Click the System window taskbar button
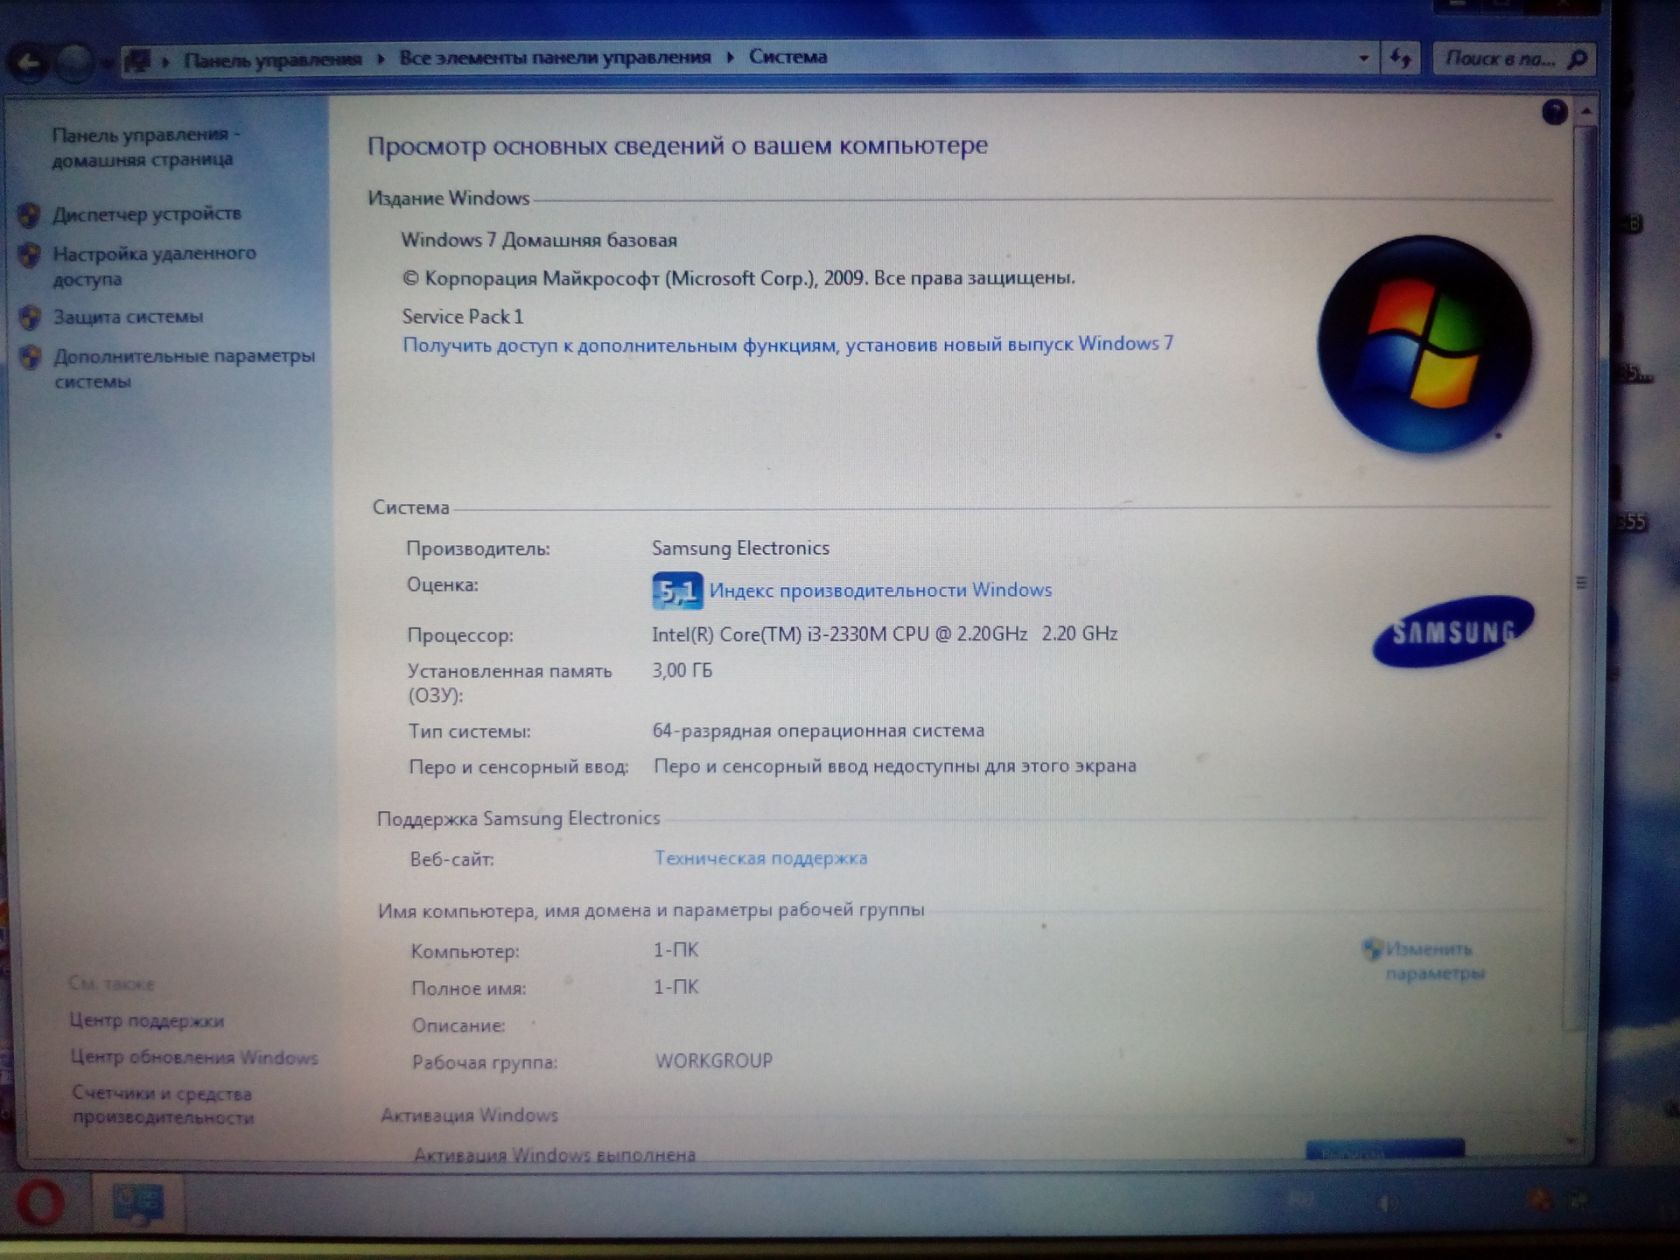1680x1260 pixels. [139, 1204]
